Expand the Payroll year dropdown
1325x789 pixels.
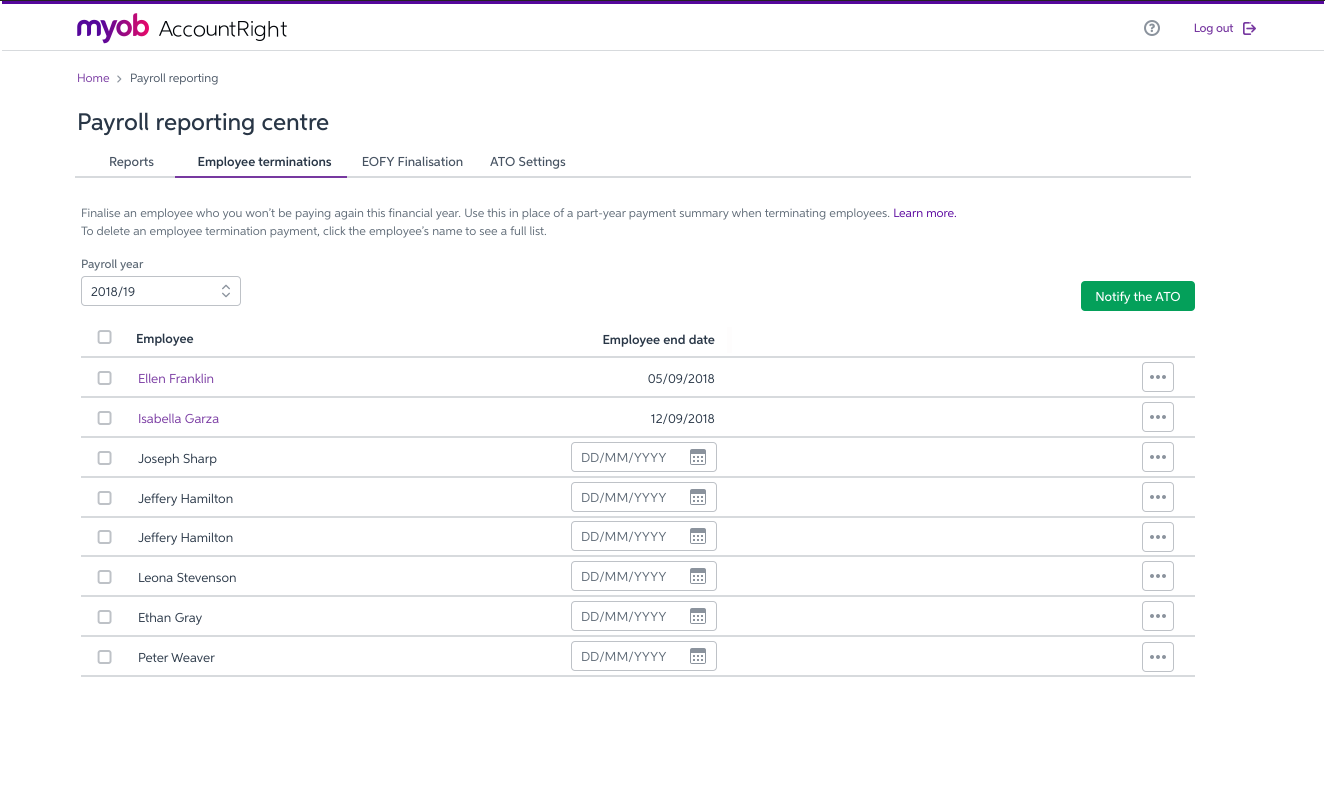click(160, 291)
